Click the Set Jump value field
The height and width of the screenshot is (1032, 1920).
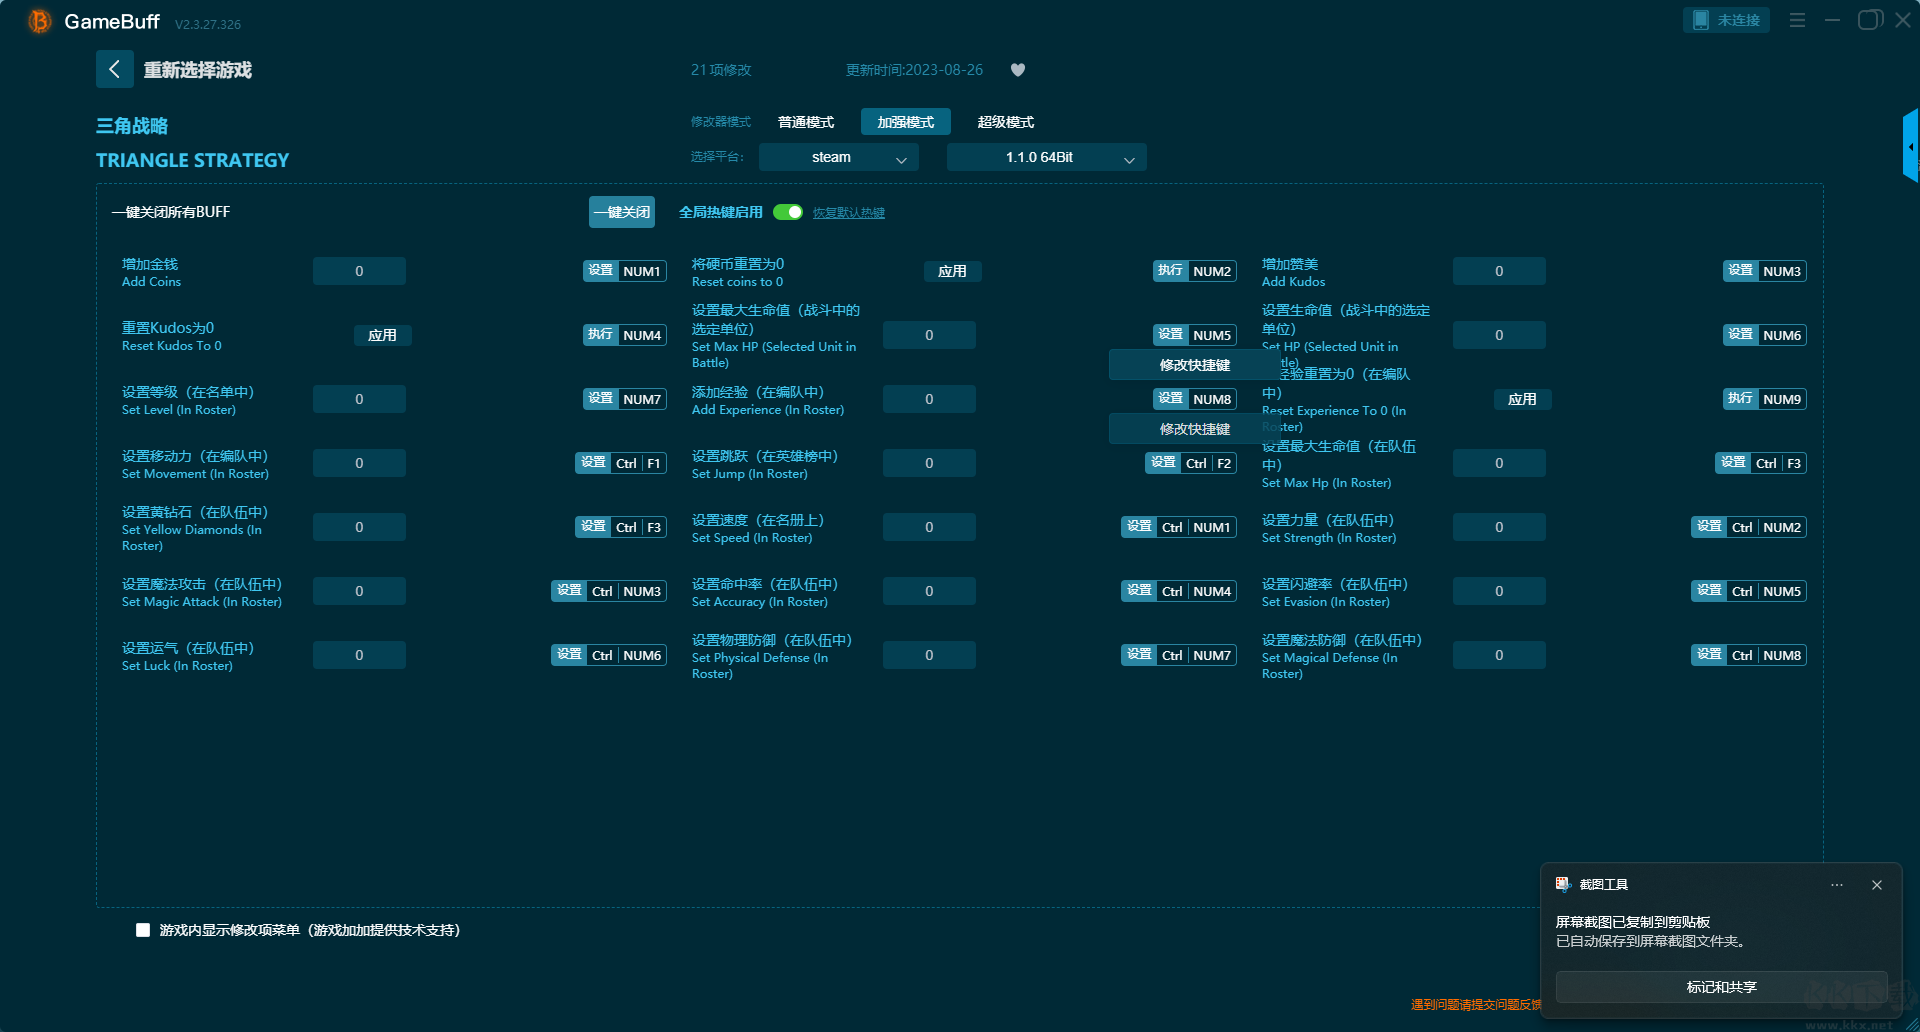coord(929,463)
